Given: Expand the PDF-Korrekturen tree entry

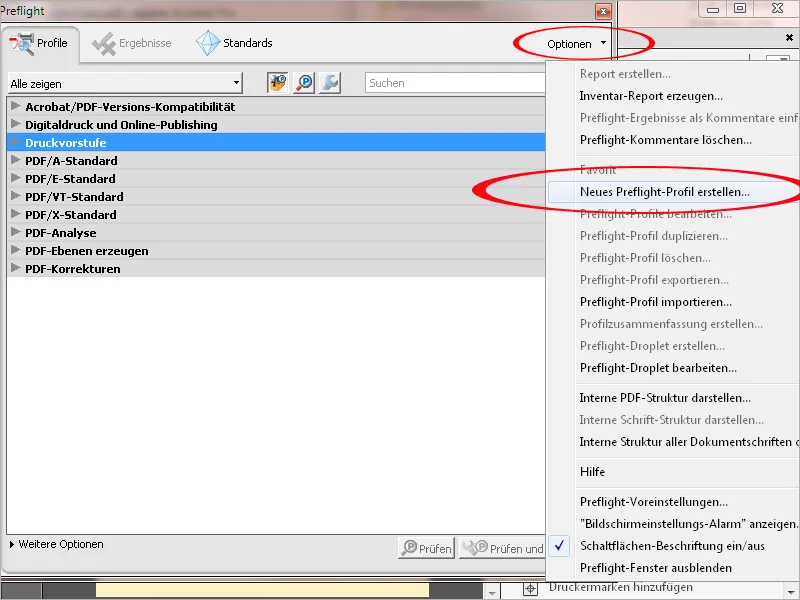Looking at the screenshot, I should 15,268.
